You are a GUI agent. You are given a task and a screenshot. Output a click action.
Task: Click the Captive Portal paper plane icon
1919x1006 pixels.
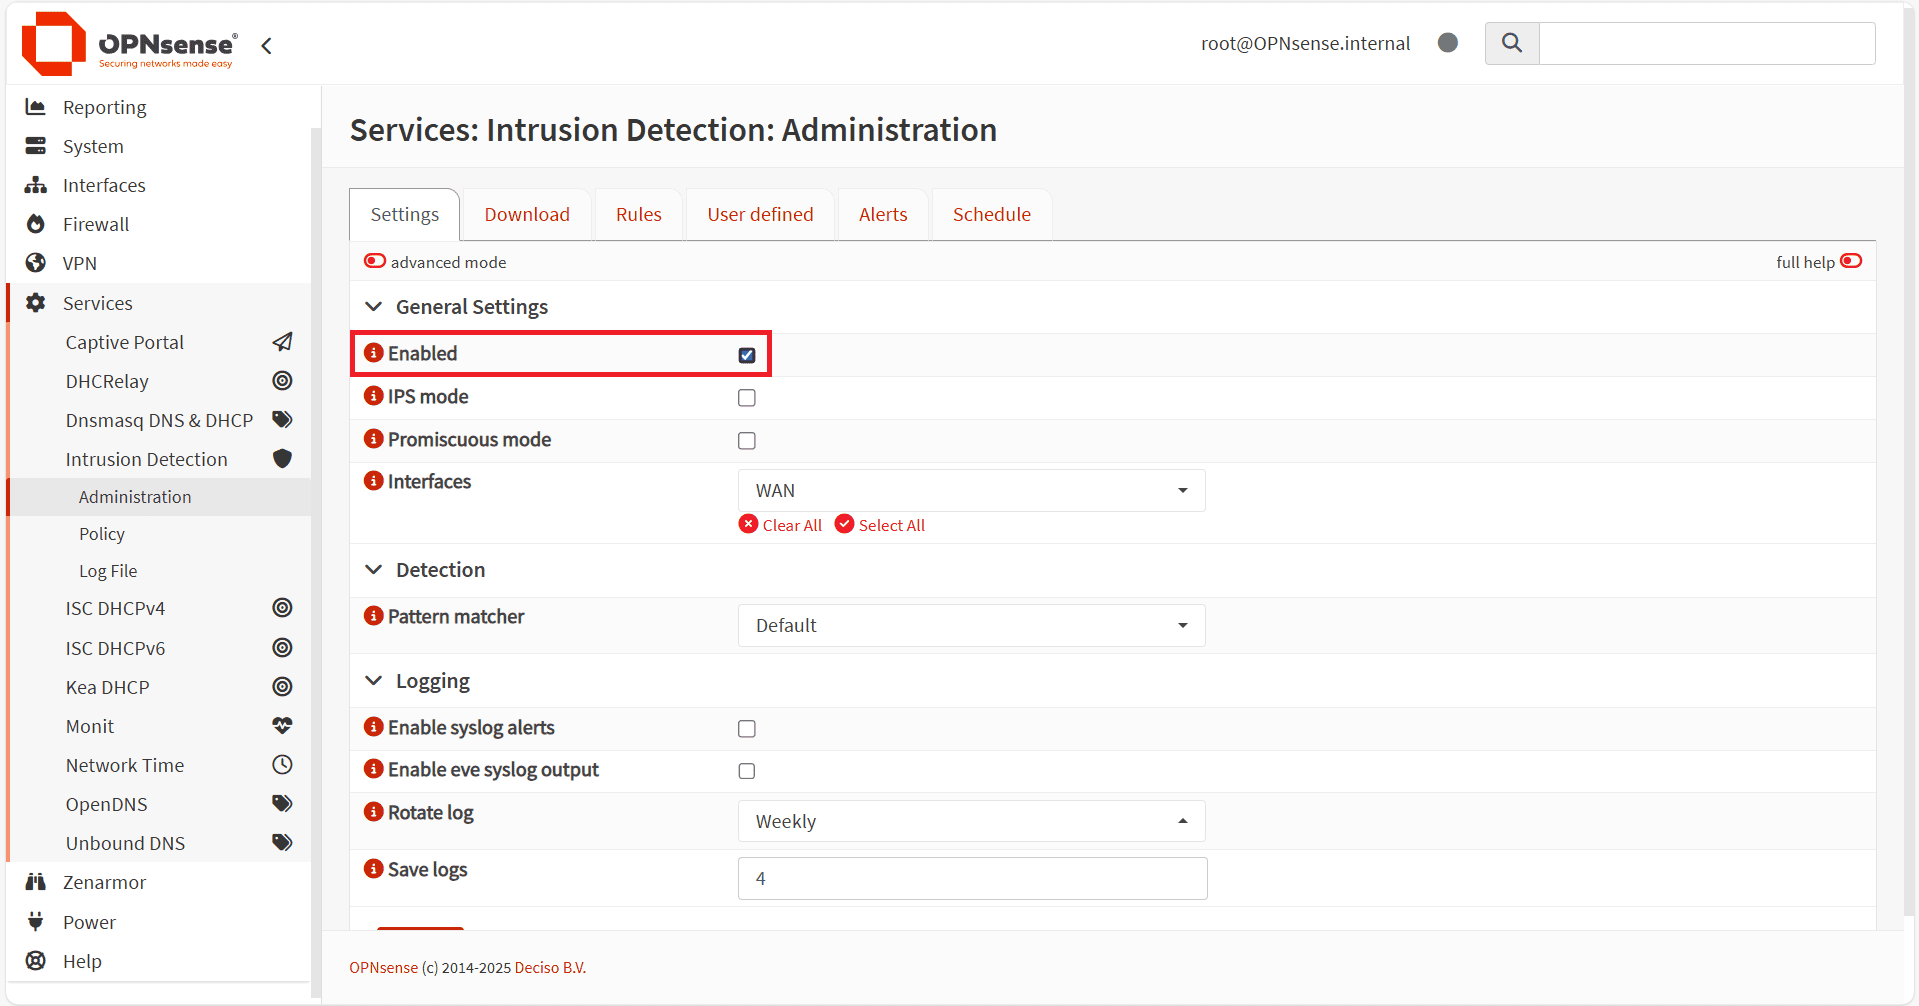[282, 342]
